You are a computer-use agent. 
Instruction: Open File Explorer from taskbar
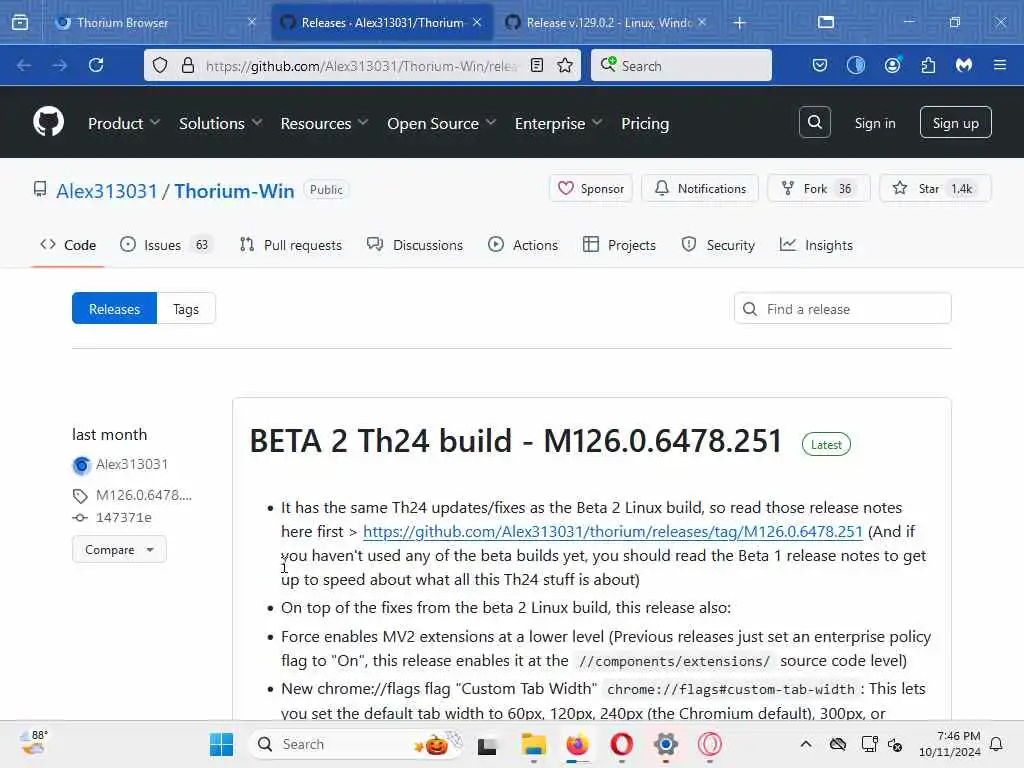534,744
